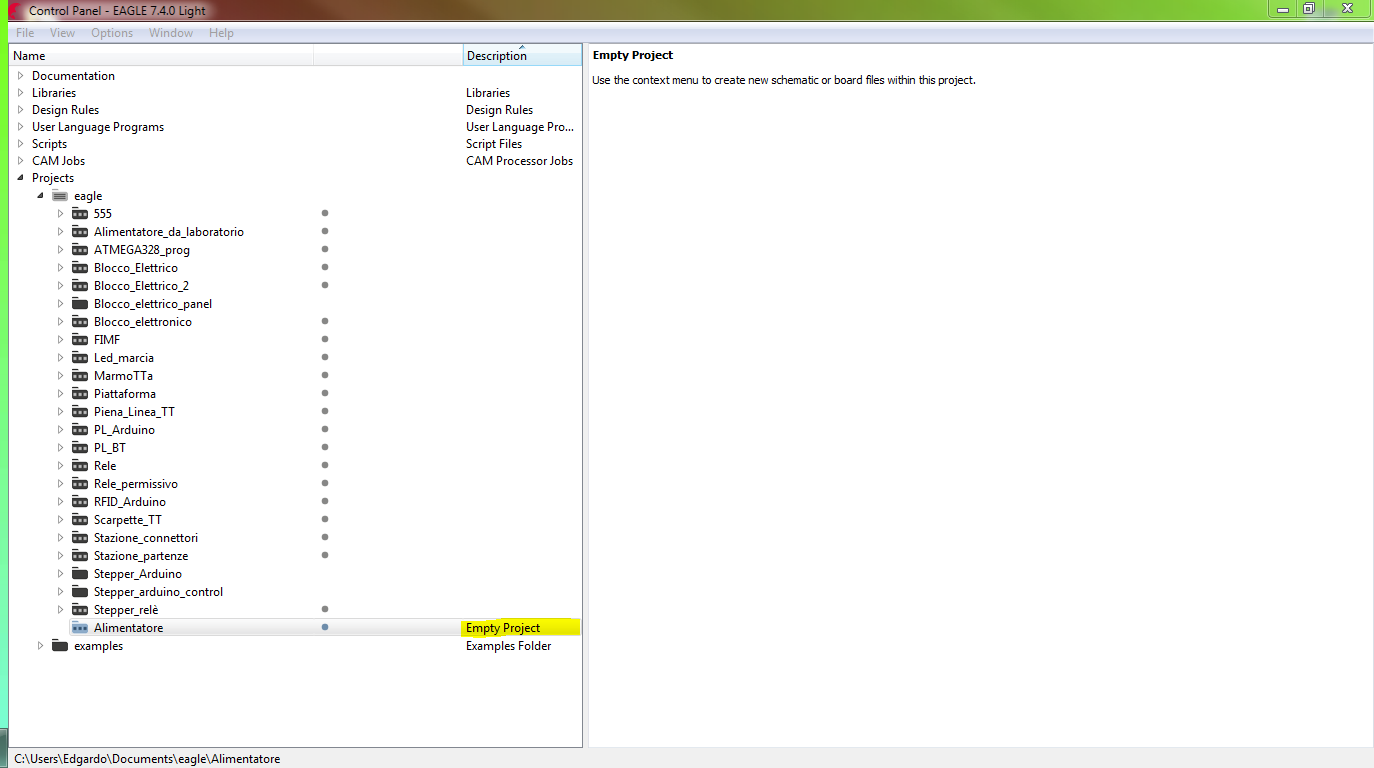Click the Blocco_elettrico_panel folder icon
Viewport: 1374px width, 768px height.
[x=80, y=304]
